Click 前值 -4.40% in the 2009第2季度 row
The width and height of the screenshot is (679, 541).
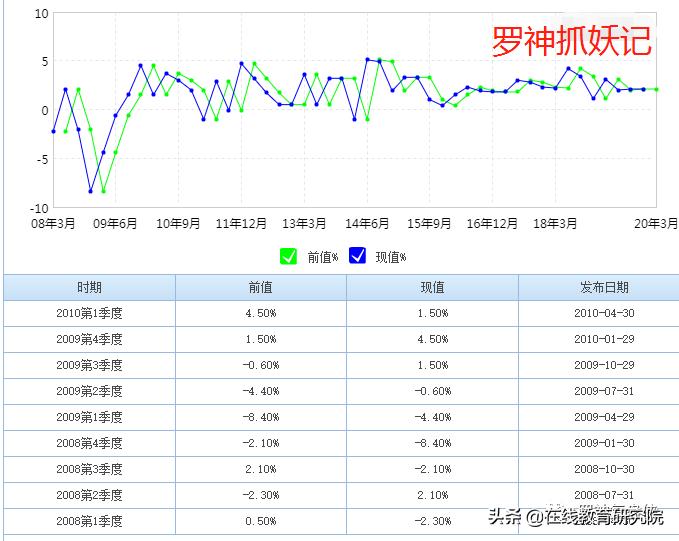click(x=261, y=391)
